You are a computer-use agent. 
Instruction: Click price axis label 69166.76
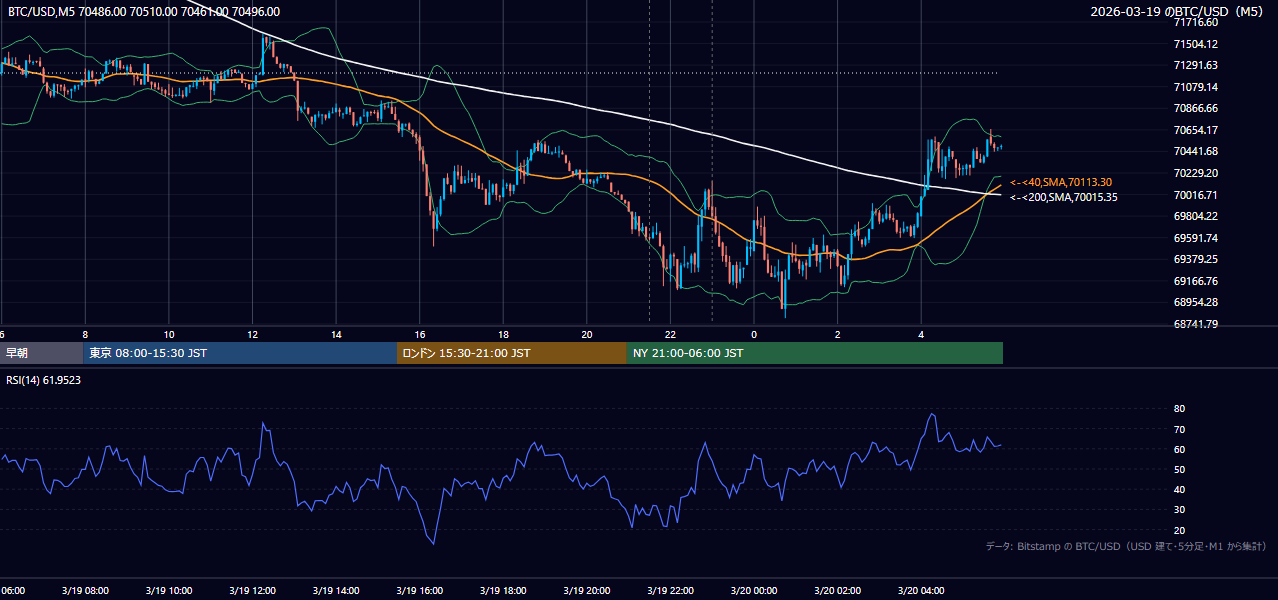point(1195,281)
